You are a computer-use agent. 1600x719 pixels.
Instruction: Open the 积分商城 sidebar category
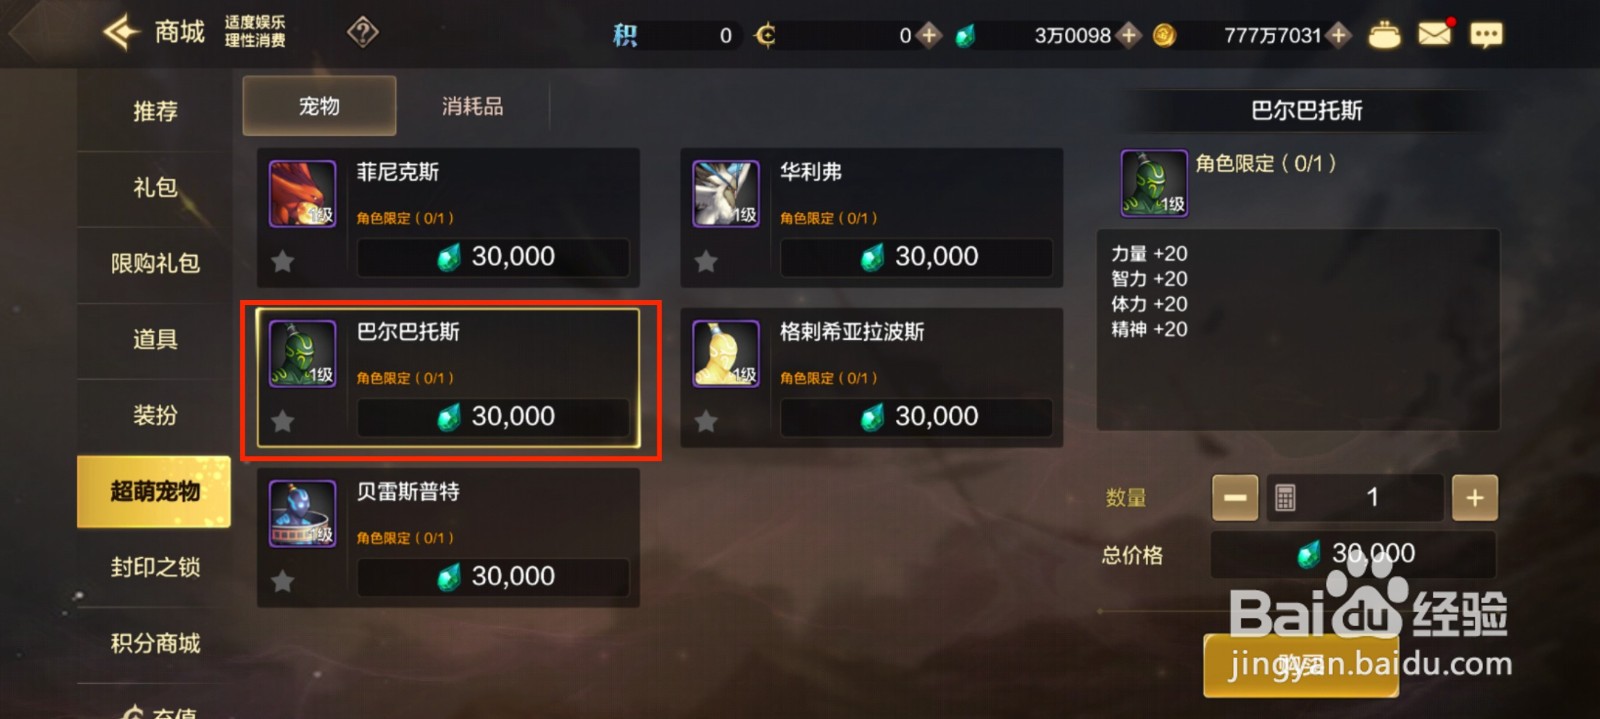[x=155, y=643]
